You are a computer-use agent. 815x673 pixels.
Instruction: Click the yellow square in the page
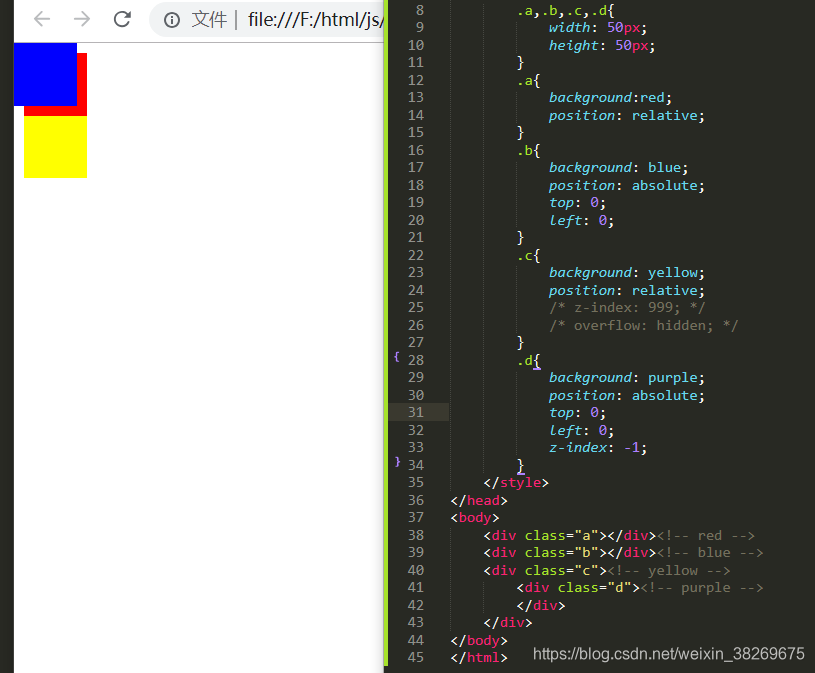point(56,147)
